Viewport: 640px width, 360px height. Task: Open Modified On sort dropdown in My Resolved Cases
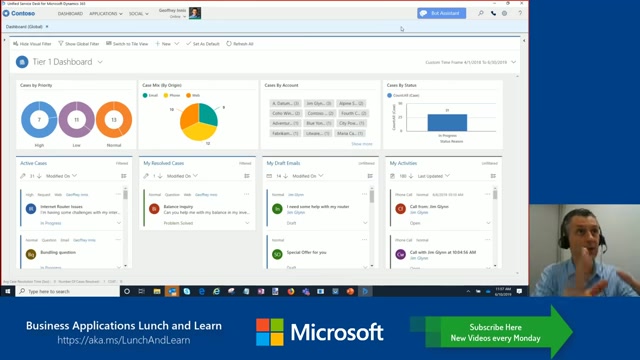pos(182,176)
